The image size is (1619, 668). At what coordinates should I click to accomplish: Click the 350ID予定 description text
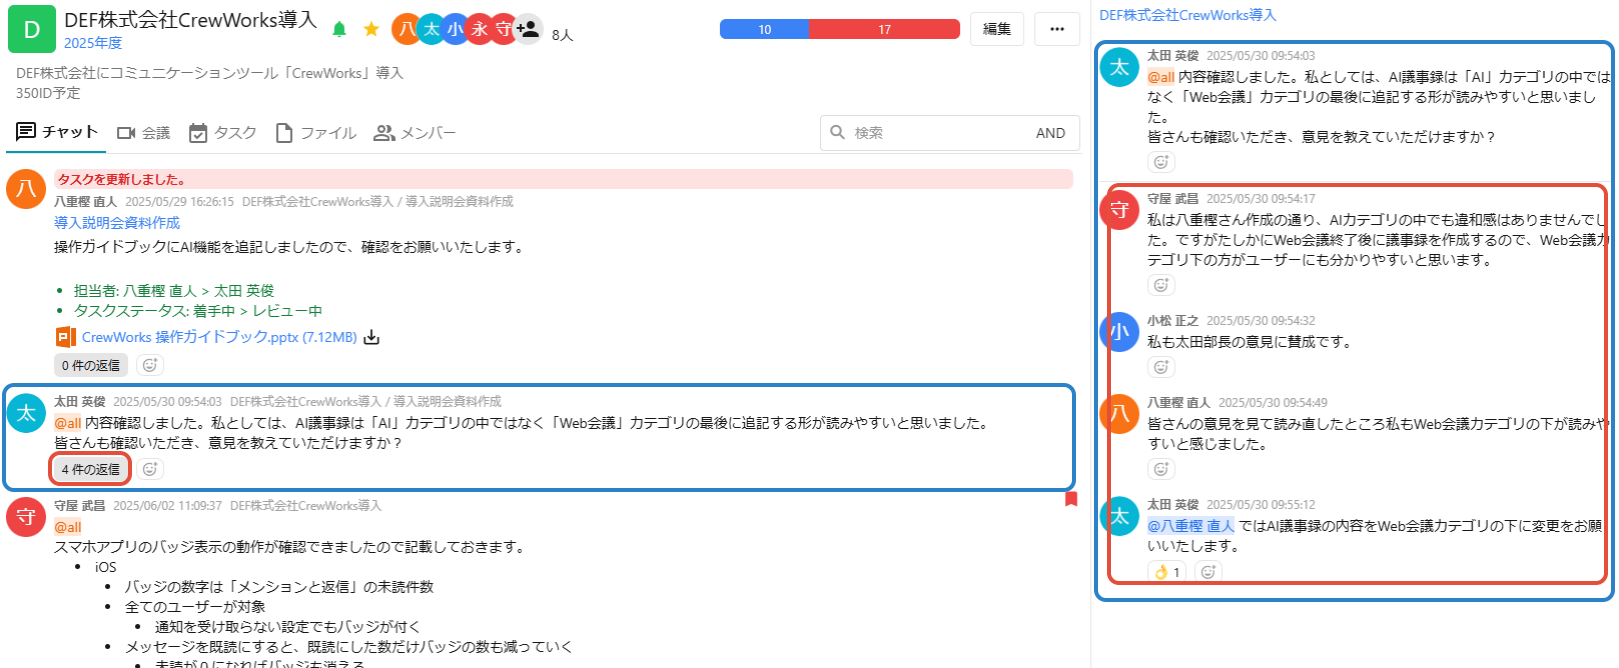[x=48, y=93]
